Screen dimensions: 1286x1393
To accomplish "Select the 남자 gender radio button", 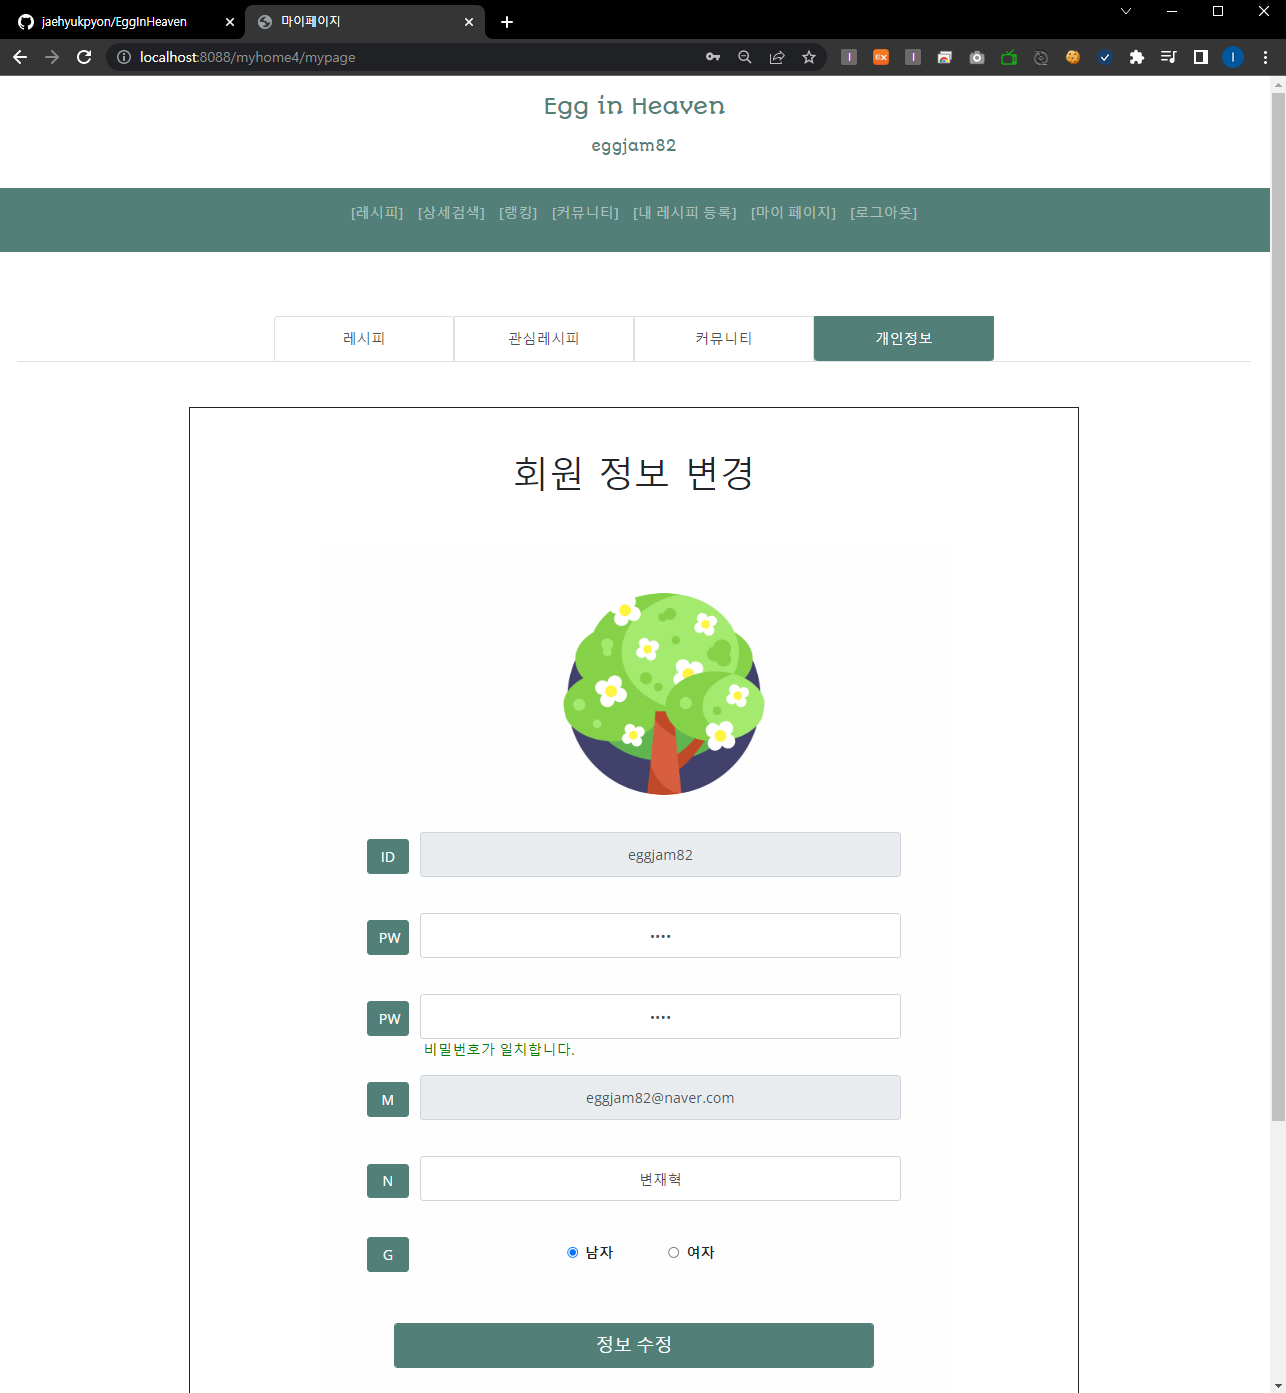I will coord(572,1252).
